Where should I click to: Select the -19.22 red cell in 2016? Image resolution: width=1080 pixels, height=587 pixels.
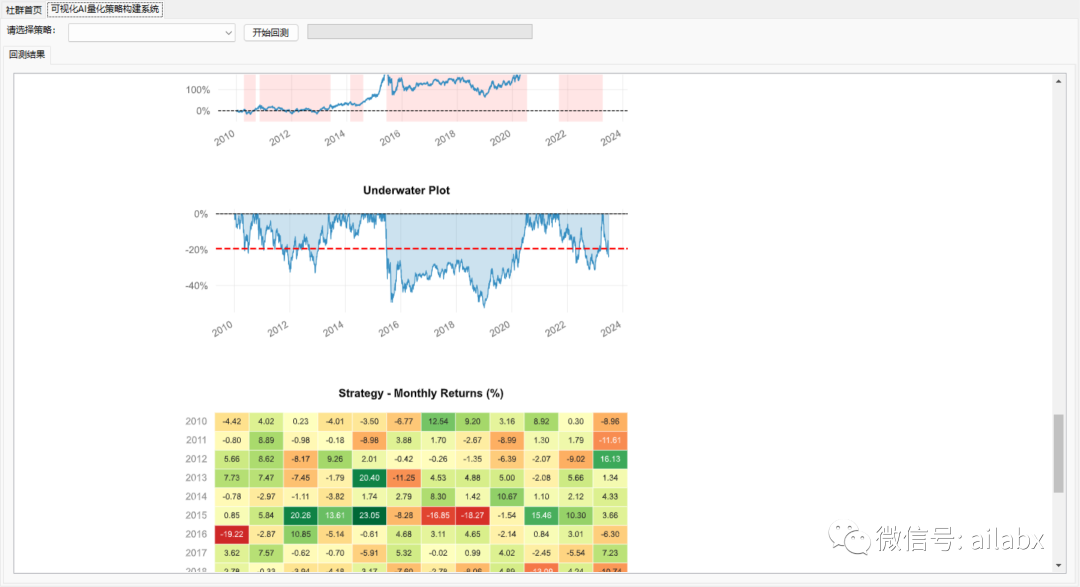pyautogui.click(x=231, y=534)
